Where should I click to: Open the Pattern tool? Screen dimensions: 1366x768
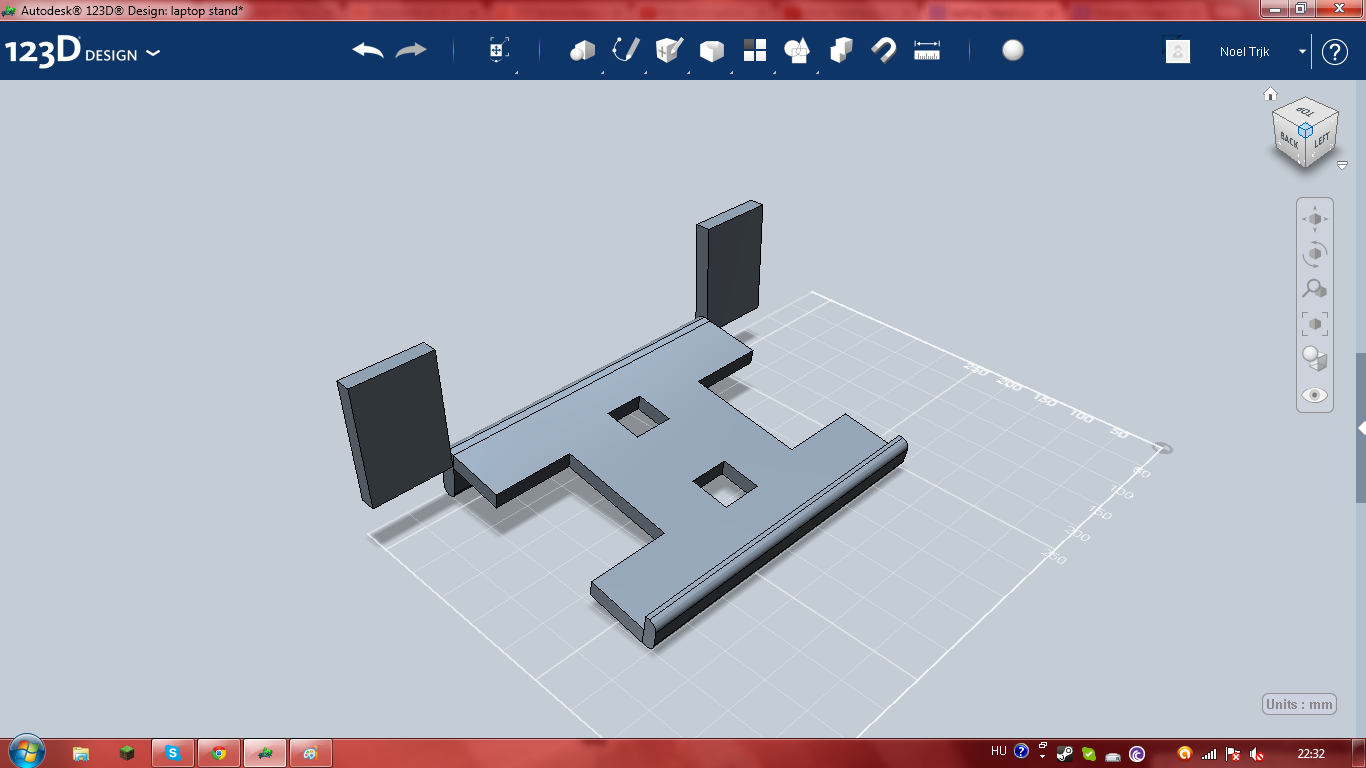pos(755,51)
